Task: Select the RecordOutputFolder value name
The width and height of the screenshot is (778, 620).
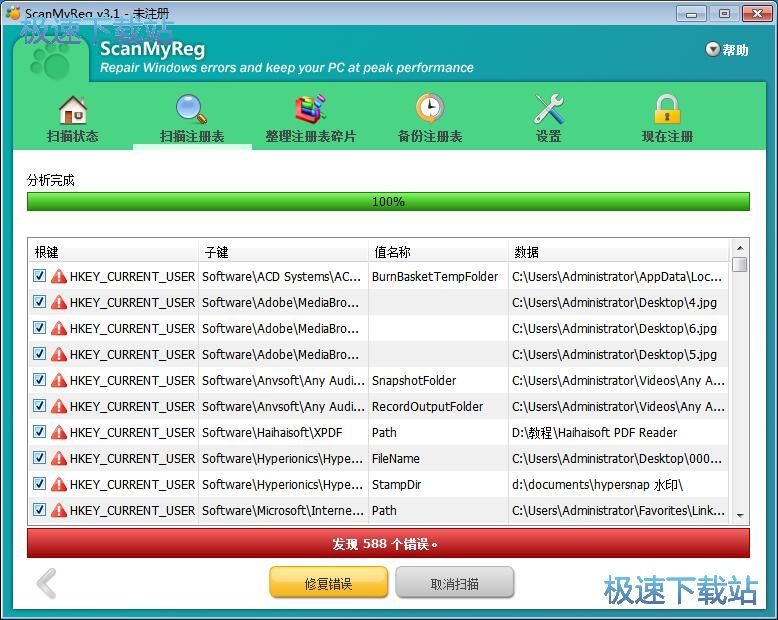Action: 427,406
